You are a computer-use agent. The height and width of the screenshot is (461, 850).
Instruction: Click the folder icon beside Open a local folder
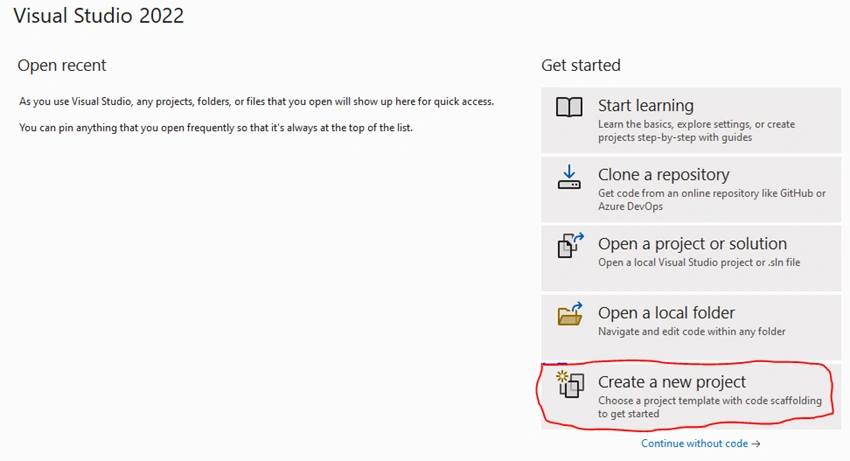tap(570, 313)
